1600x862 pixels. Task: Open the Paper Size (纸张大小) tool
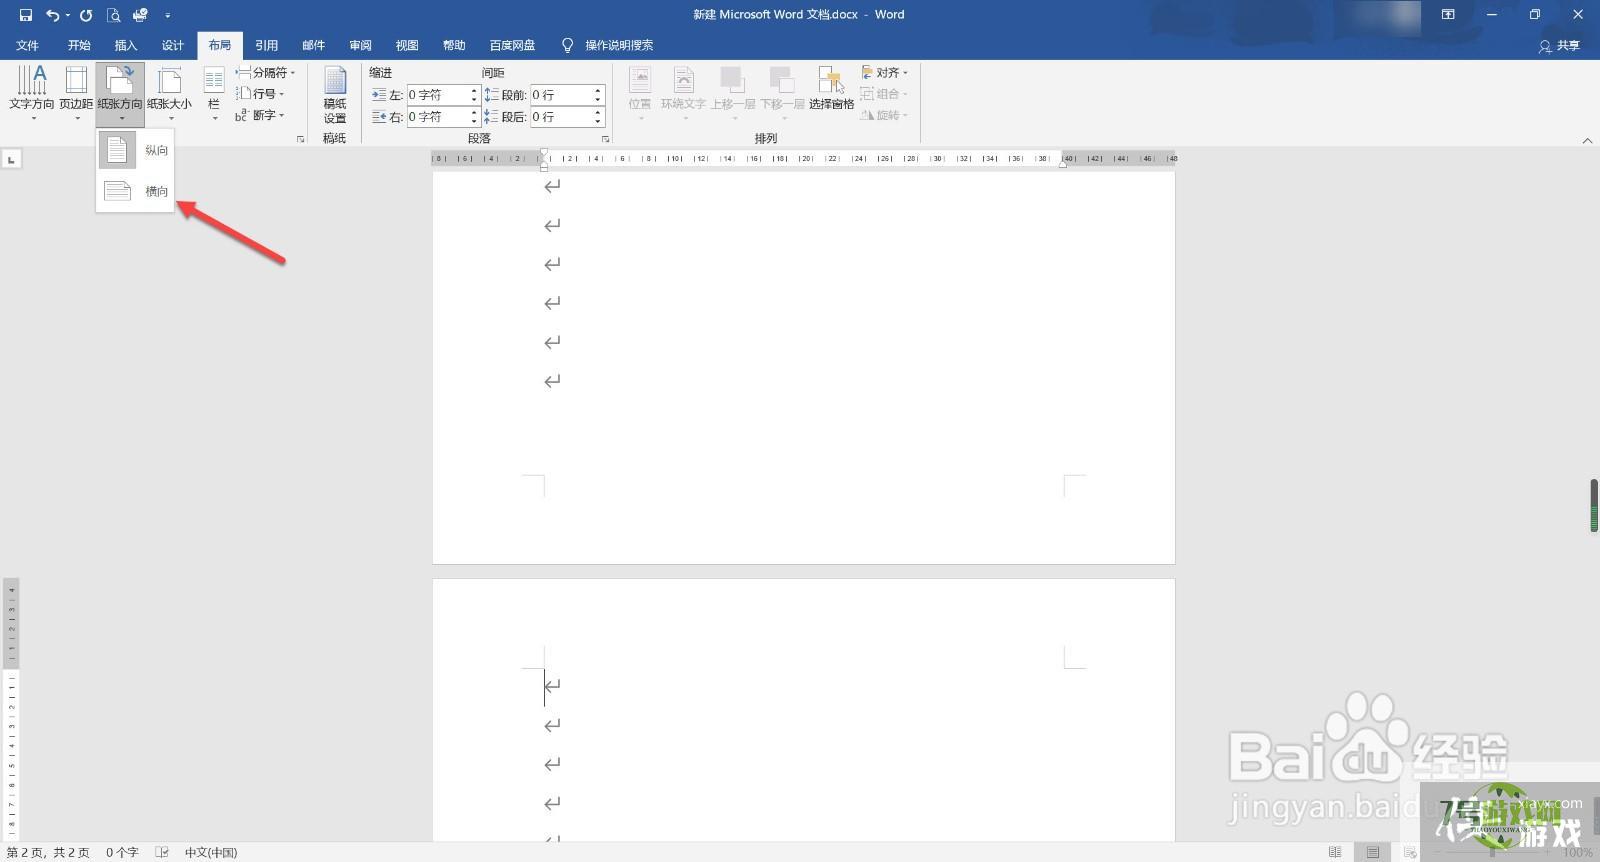169,94
